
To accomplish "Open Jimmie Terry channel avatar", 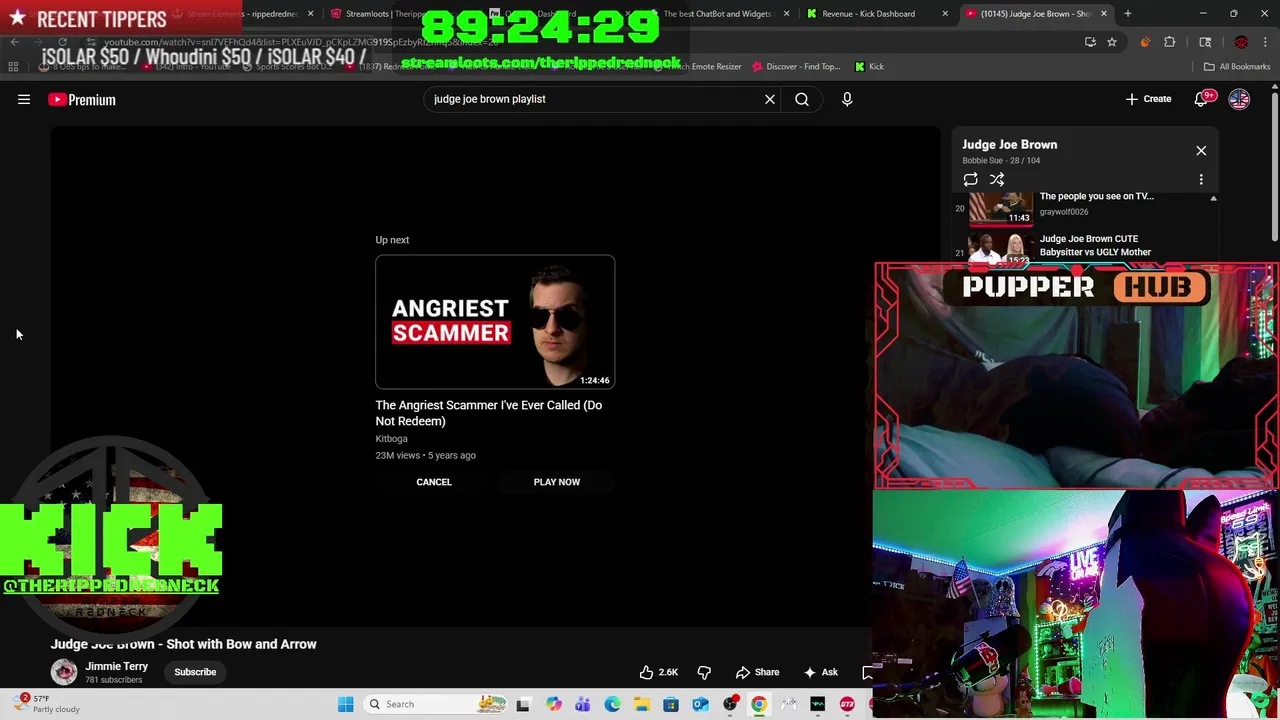I will tap(64, 672).
